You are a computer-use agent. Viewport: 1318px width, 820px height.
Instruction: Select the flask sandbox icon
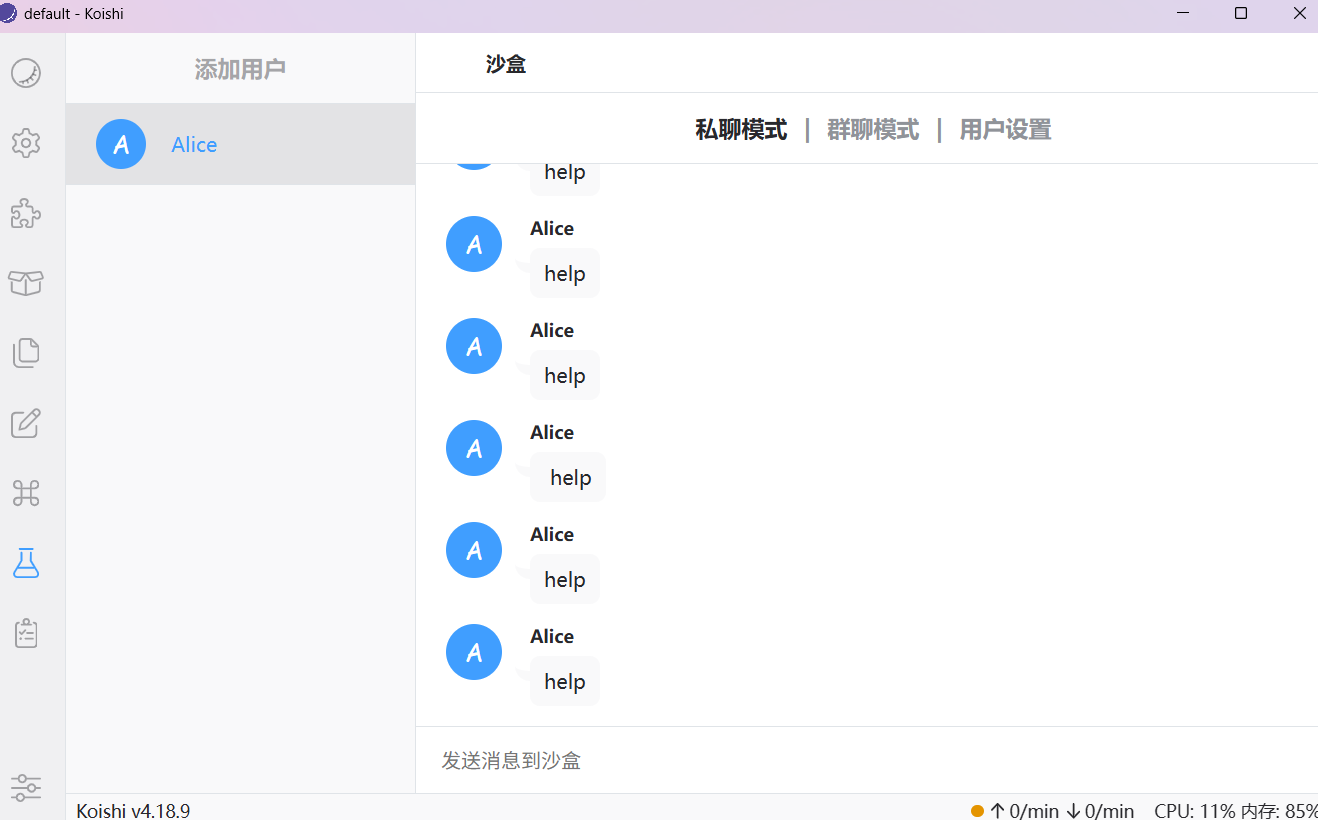[x=26, y=563]
